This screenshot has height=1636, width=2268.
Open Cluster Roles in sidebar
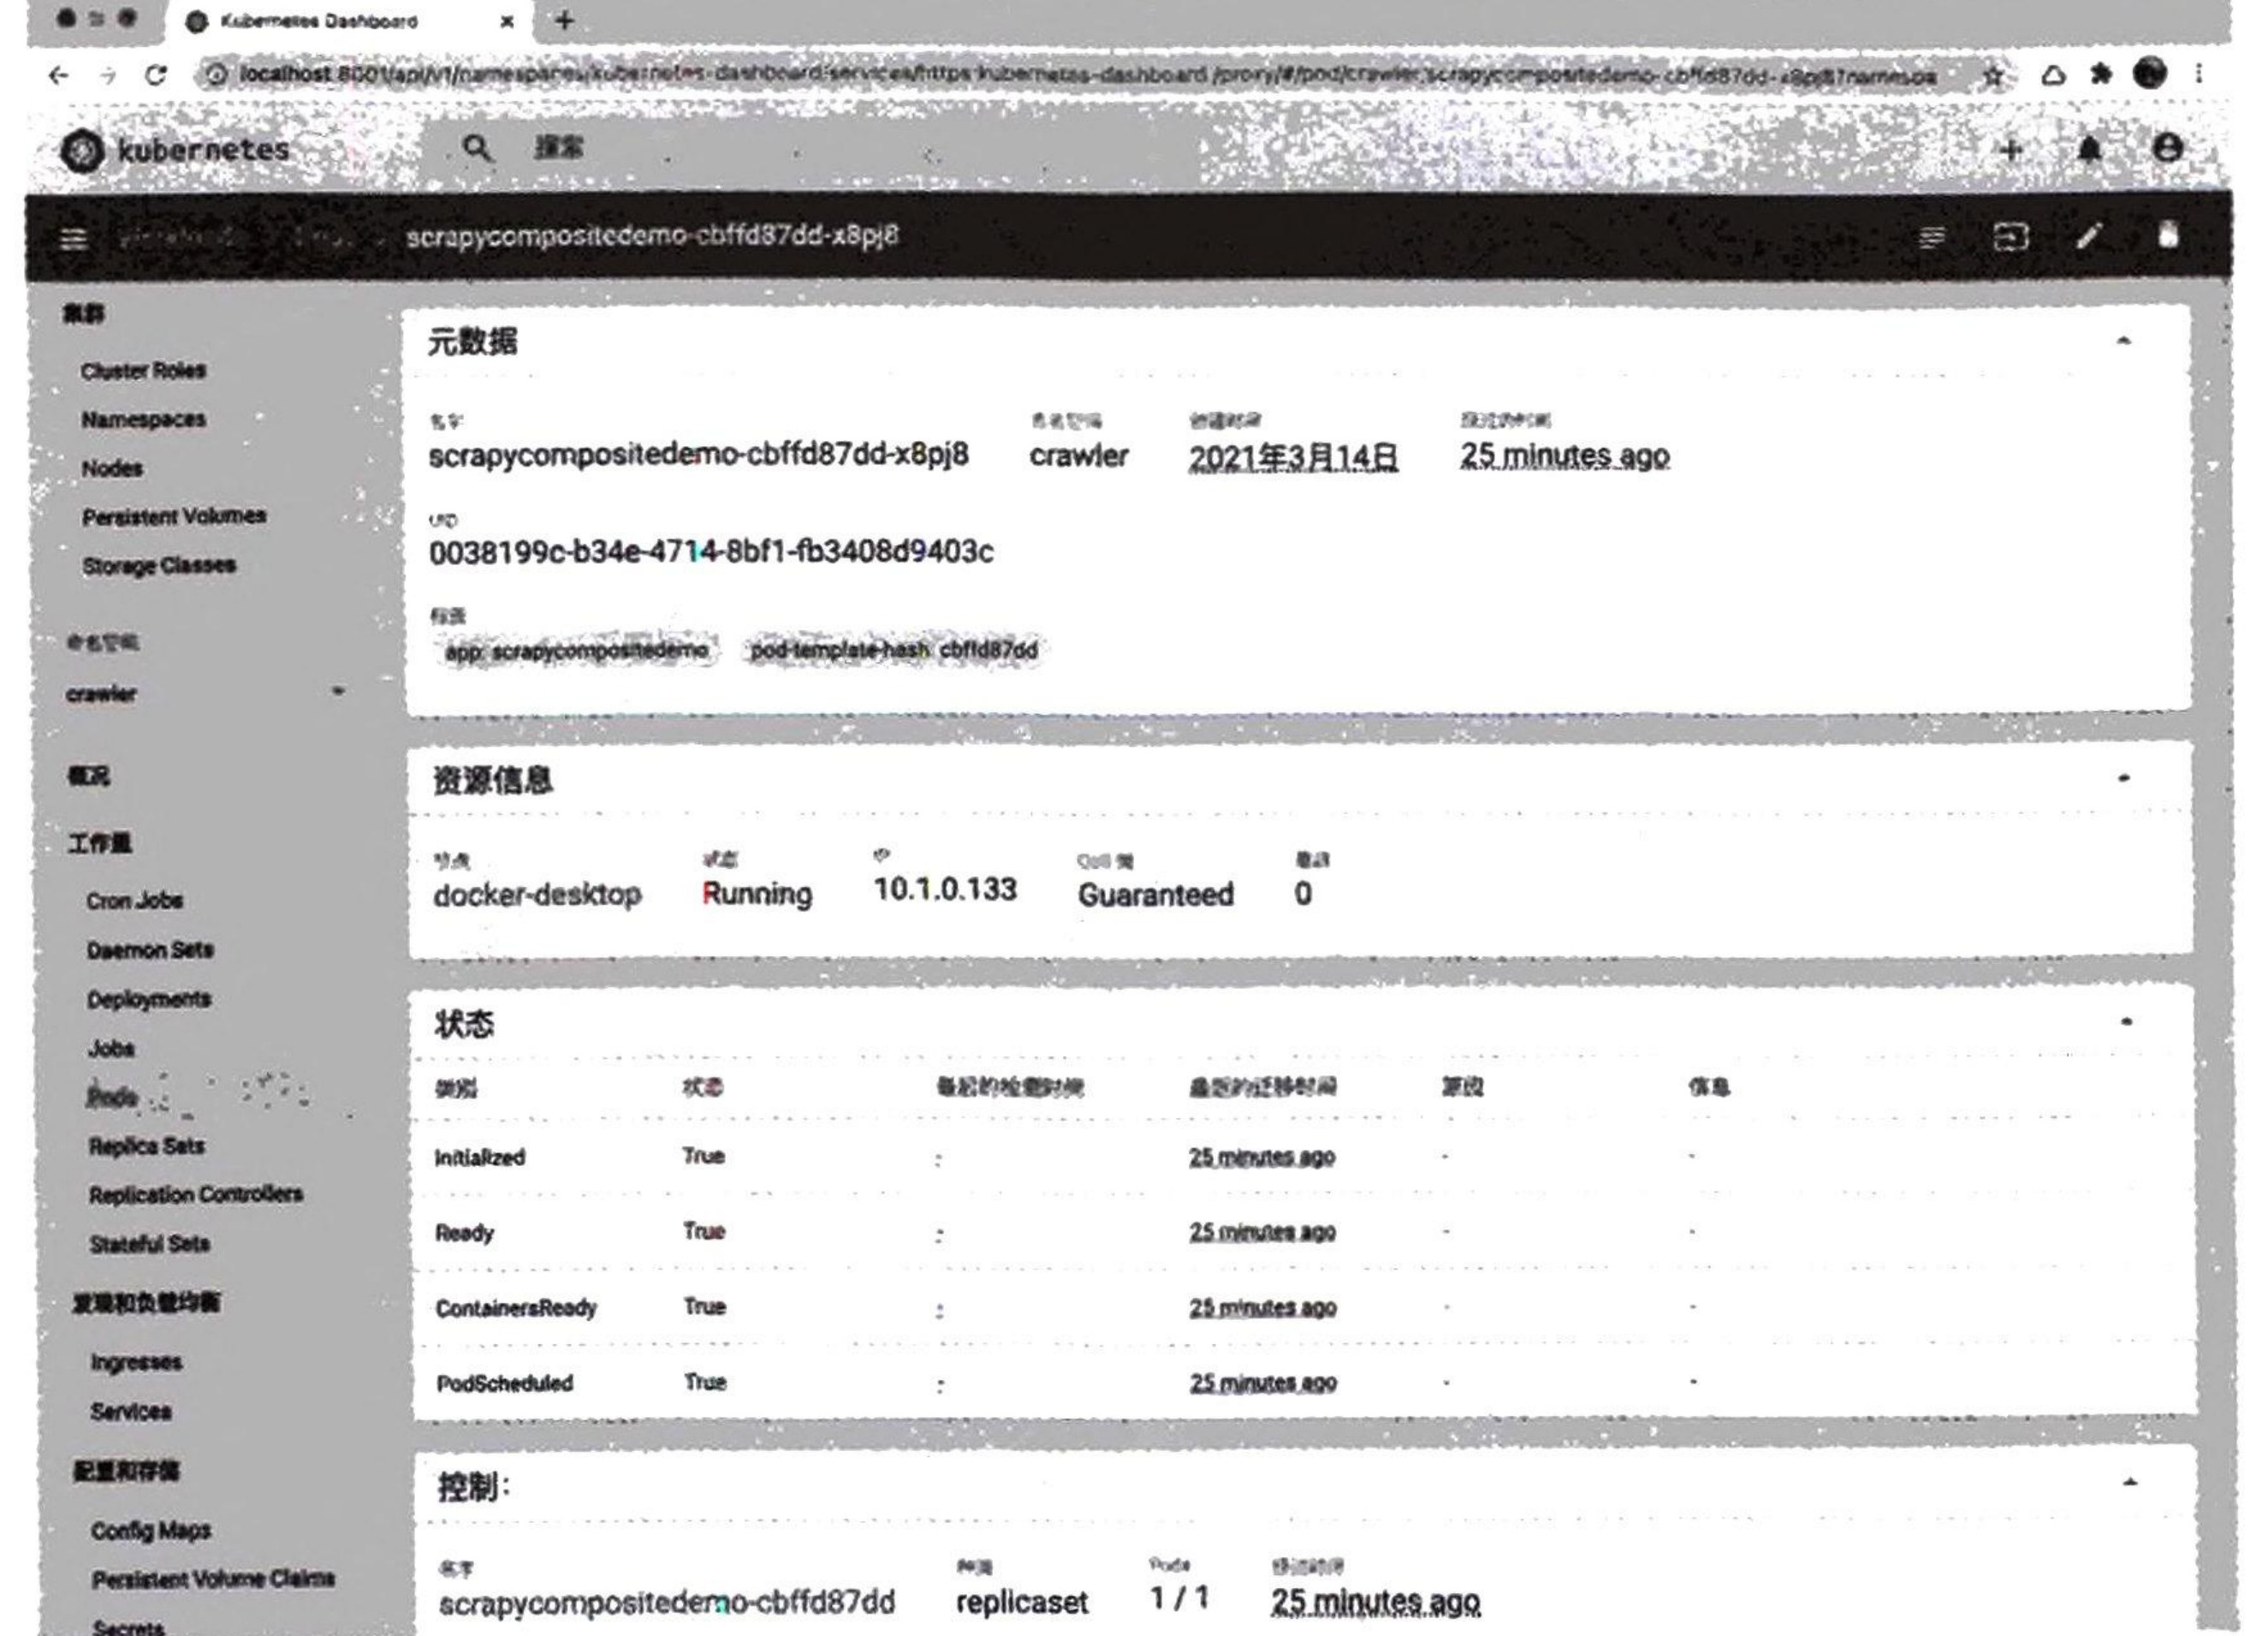(143, 371)
